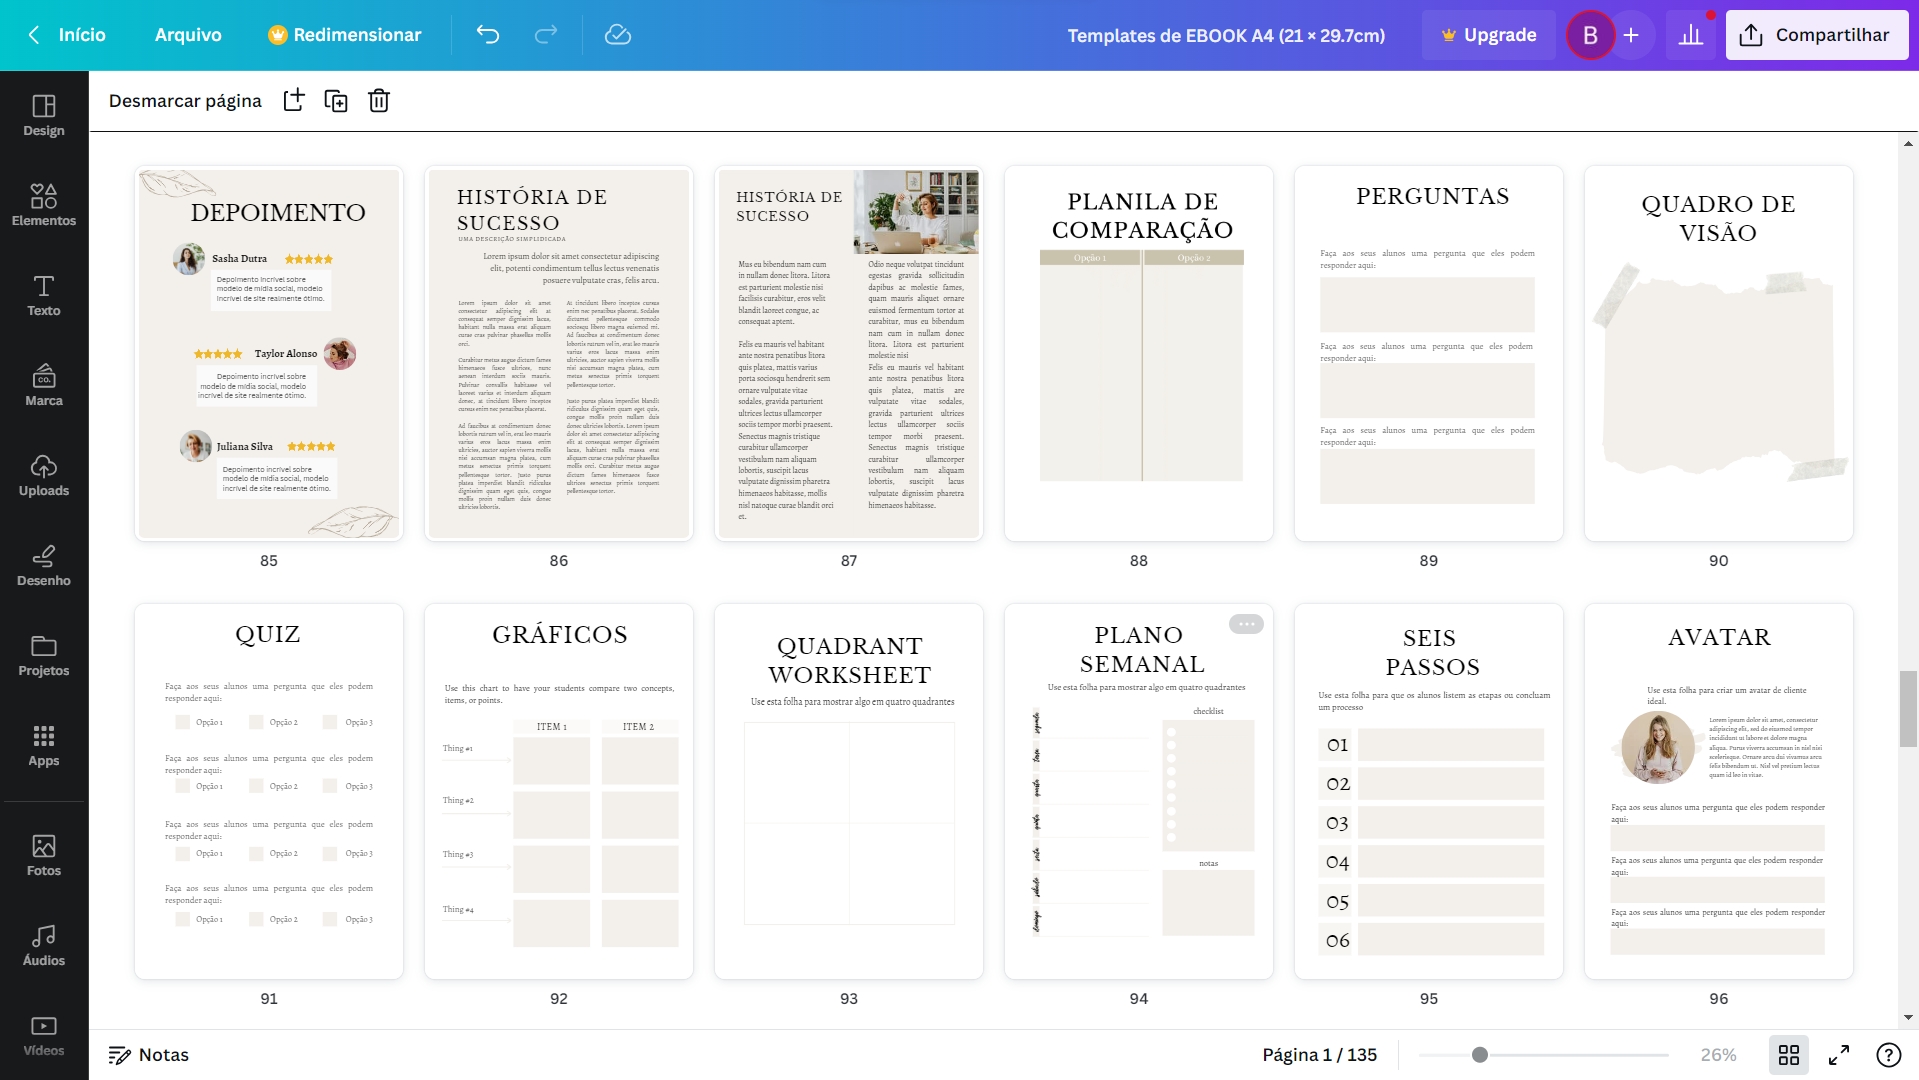Click the Compartilhar share button

tap(1816, 35)
